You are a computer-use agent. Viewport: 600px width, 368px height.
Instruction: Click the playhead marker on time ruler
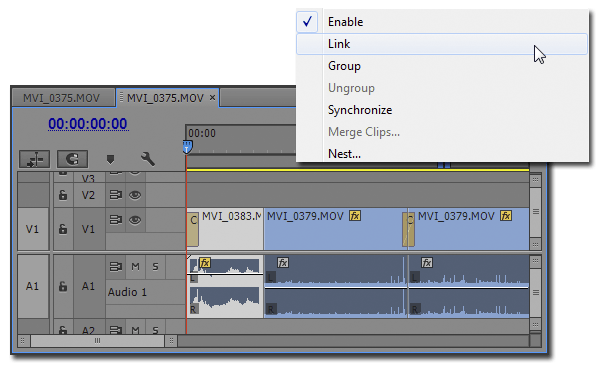(x=187, y=147)
